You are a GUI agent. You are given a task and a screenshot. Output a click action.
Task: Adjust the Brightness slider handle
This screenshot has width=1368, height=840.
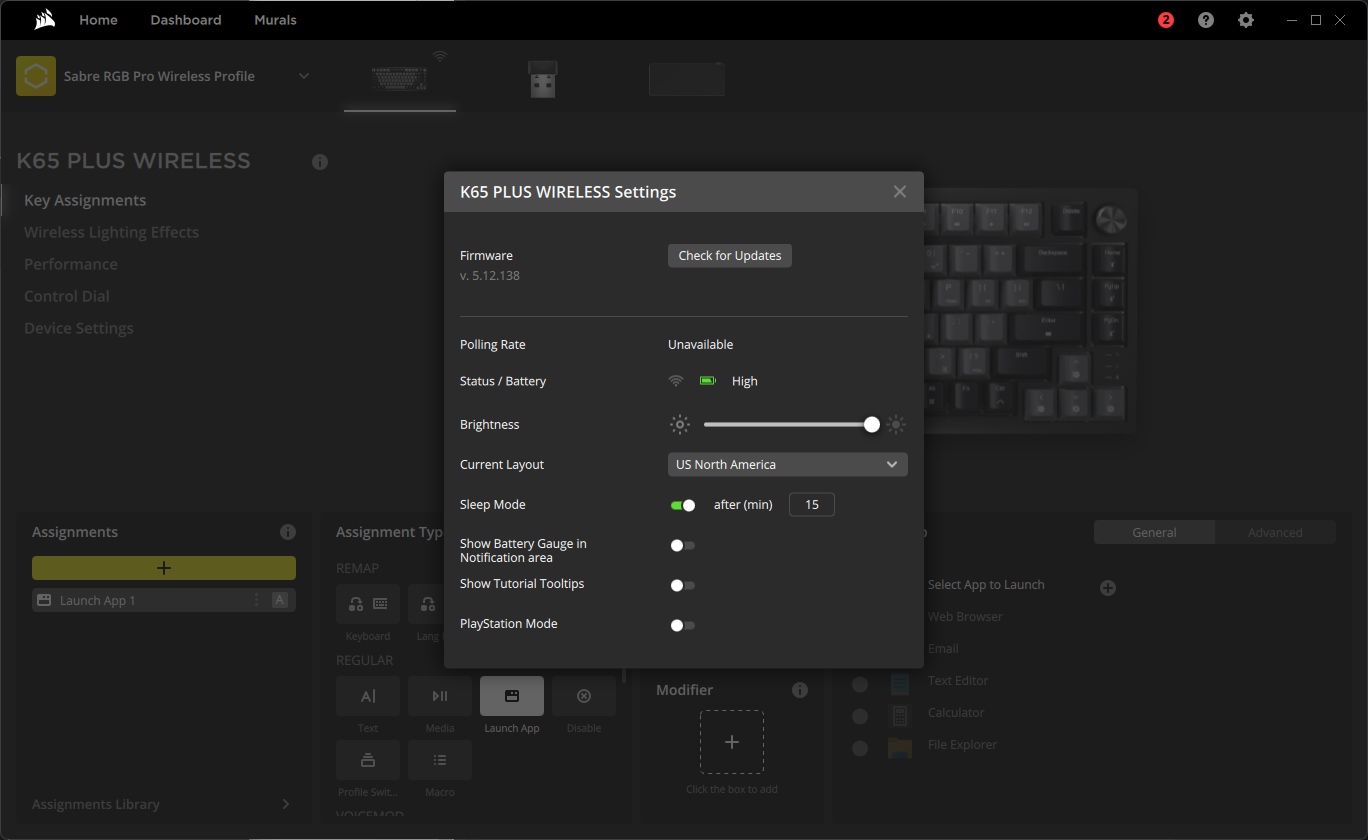pyautogui.click(x=872, y=425)
